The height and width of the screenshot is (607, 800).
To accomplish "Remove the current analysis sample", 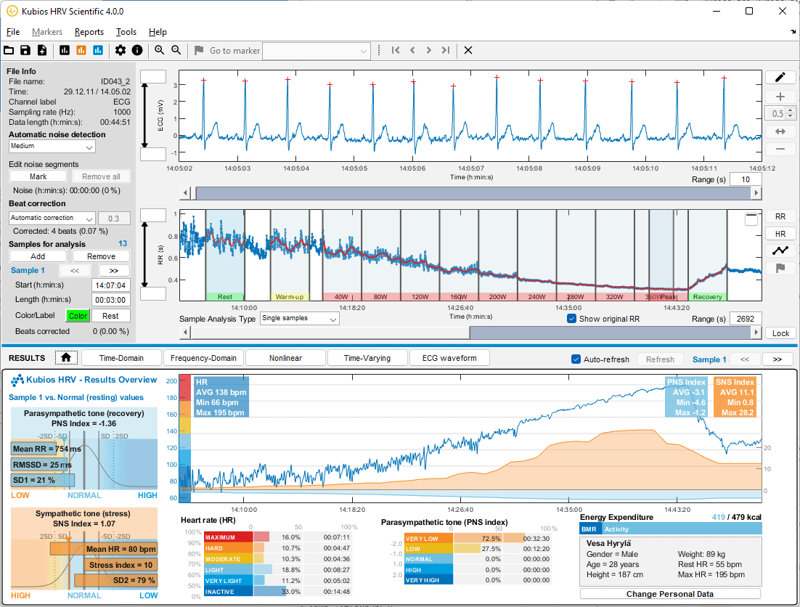I will point(101,256).
